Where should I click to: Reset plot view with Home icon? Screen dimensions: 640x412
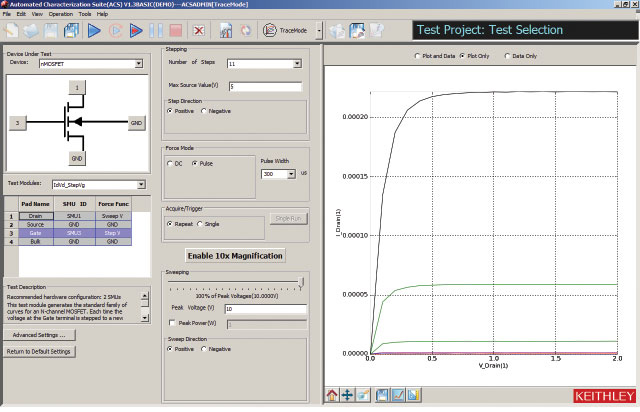[x=332, y=395]
